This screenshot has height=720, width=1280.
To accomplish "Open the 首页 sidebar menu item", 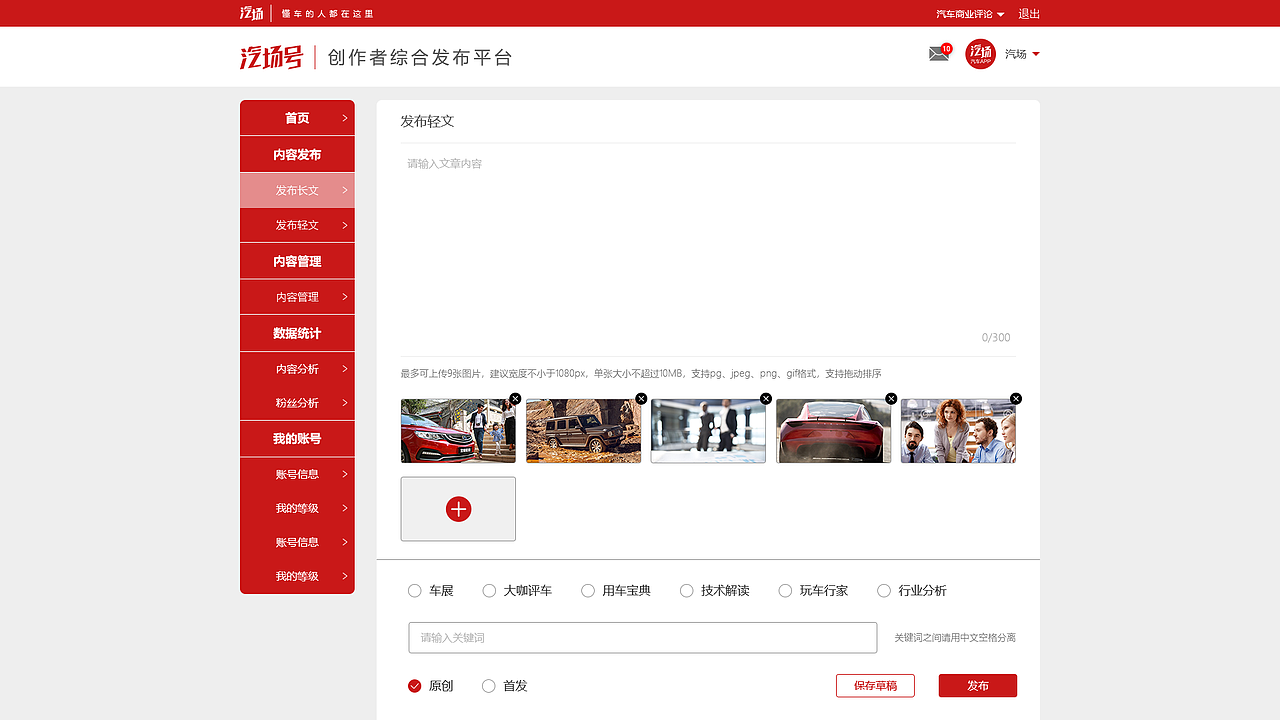I will click(x=297, y=117).
